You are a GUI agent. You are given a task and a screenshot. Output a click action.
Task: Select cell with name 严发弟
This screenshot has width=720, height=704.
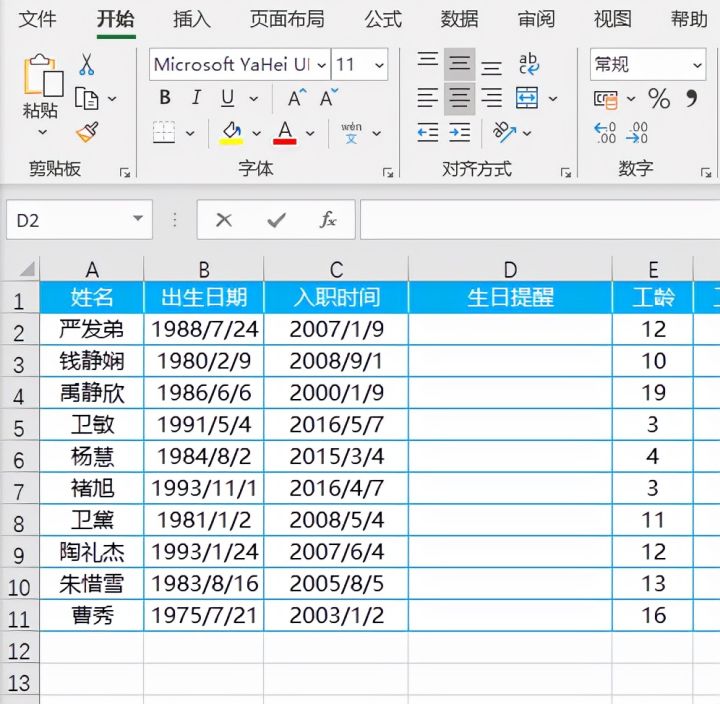[x=92, y=329]
